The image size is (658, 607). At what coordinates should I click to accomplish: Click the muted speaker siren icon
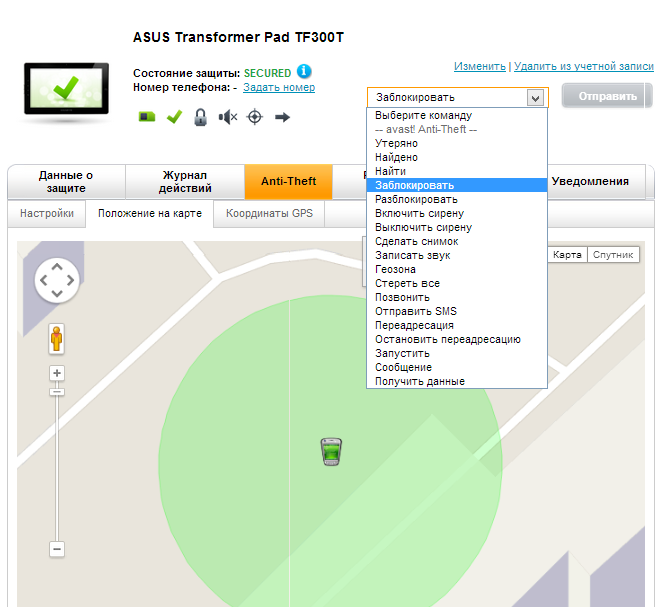point(228,117)
